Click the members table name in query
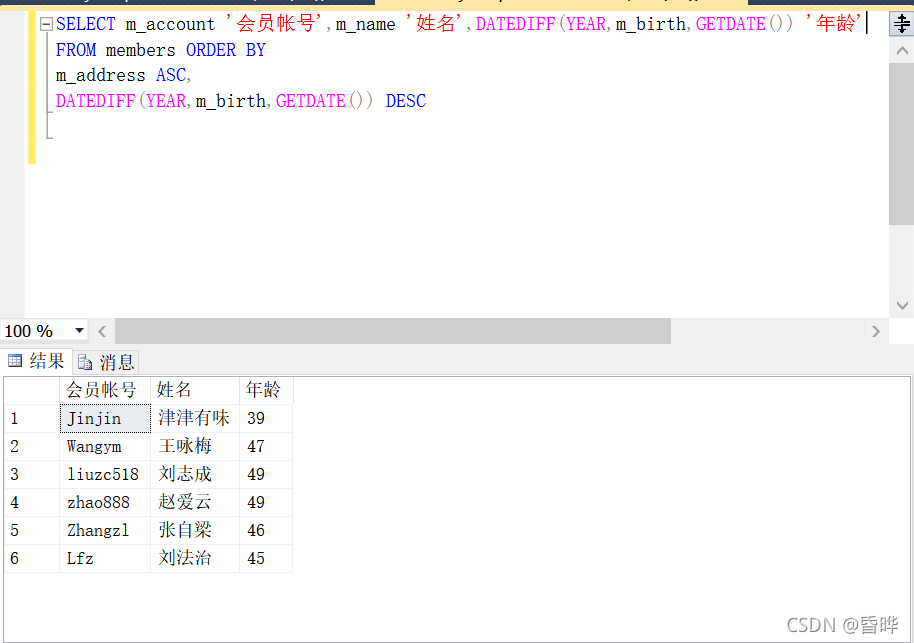The height and width of the screenshot is (643, 914). 140,50
